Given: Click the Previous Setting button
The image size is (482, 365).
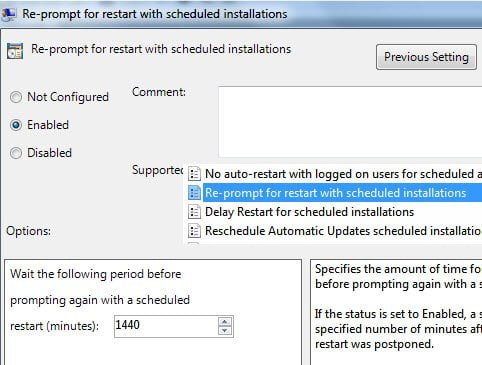Looking at the screenshot, I should (426, 57).
